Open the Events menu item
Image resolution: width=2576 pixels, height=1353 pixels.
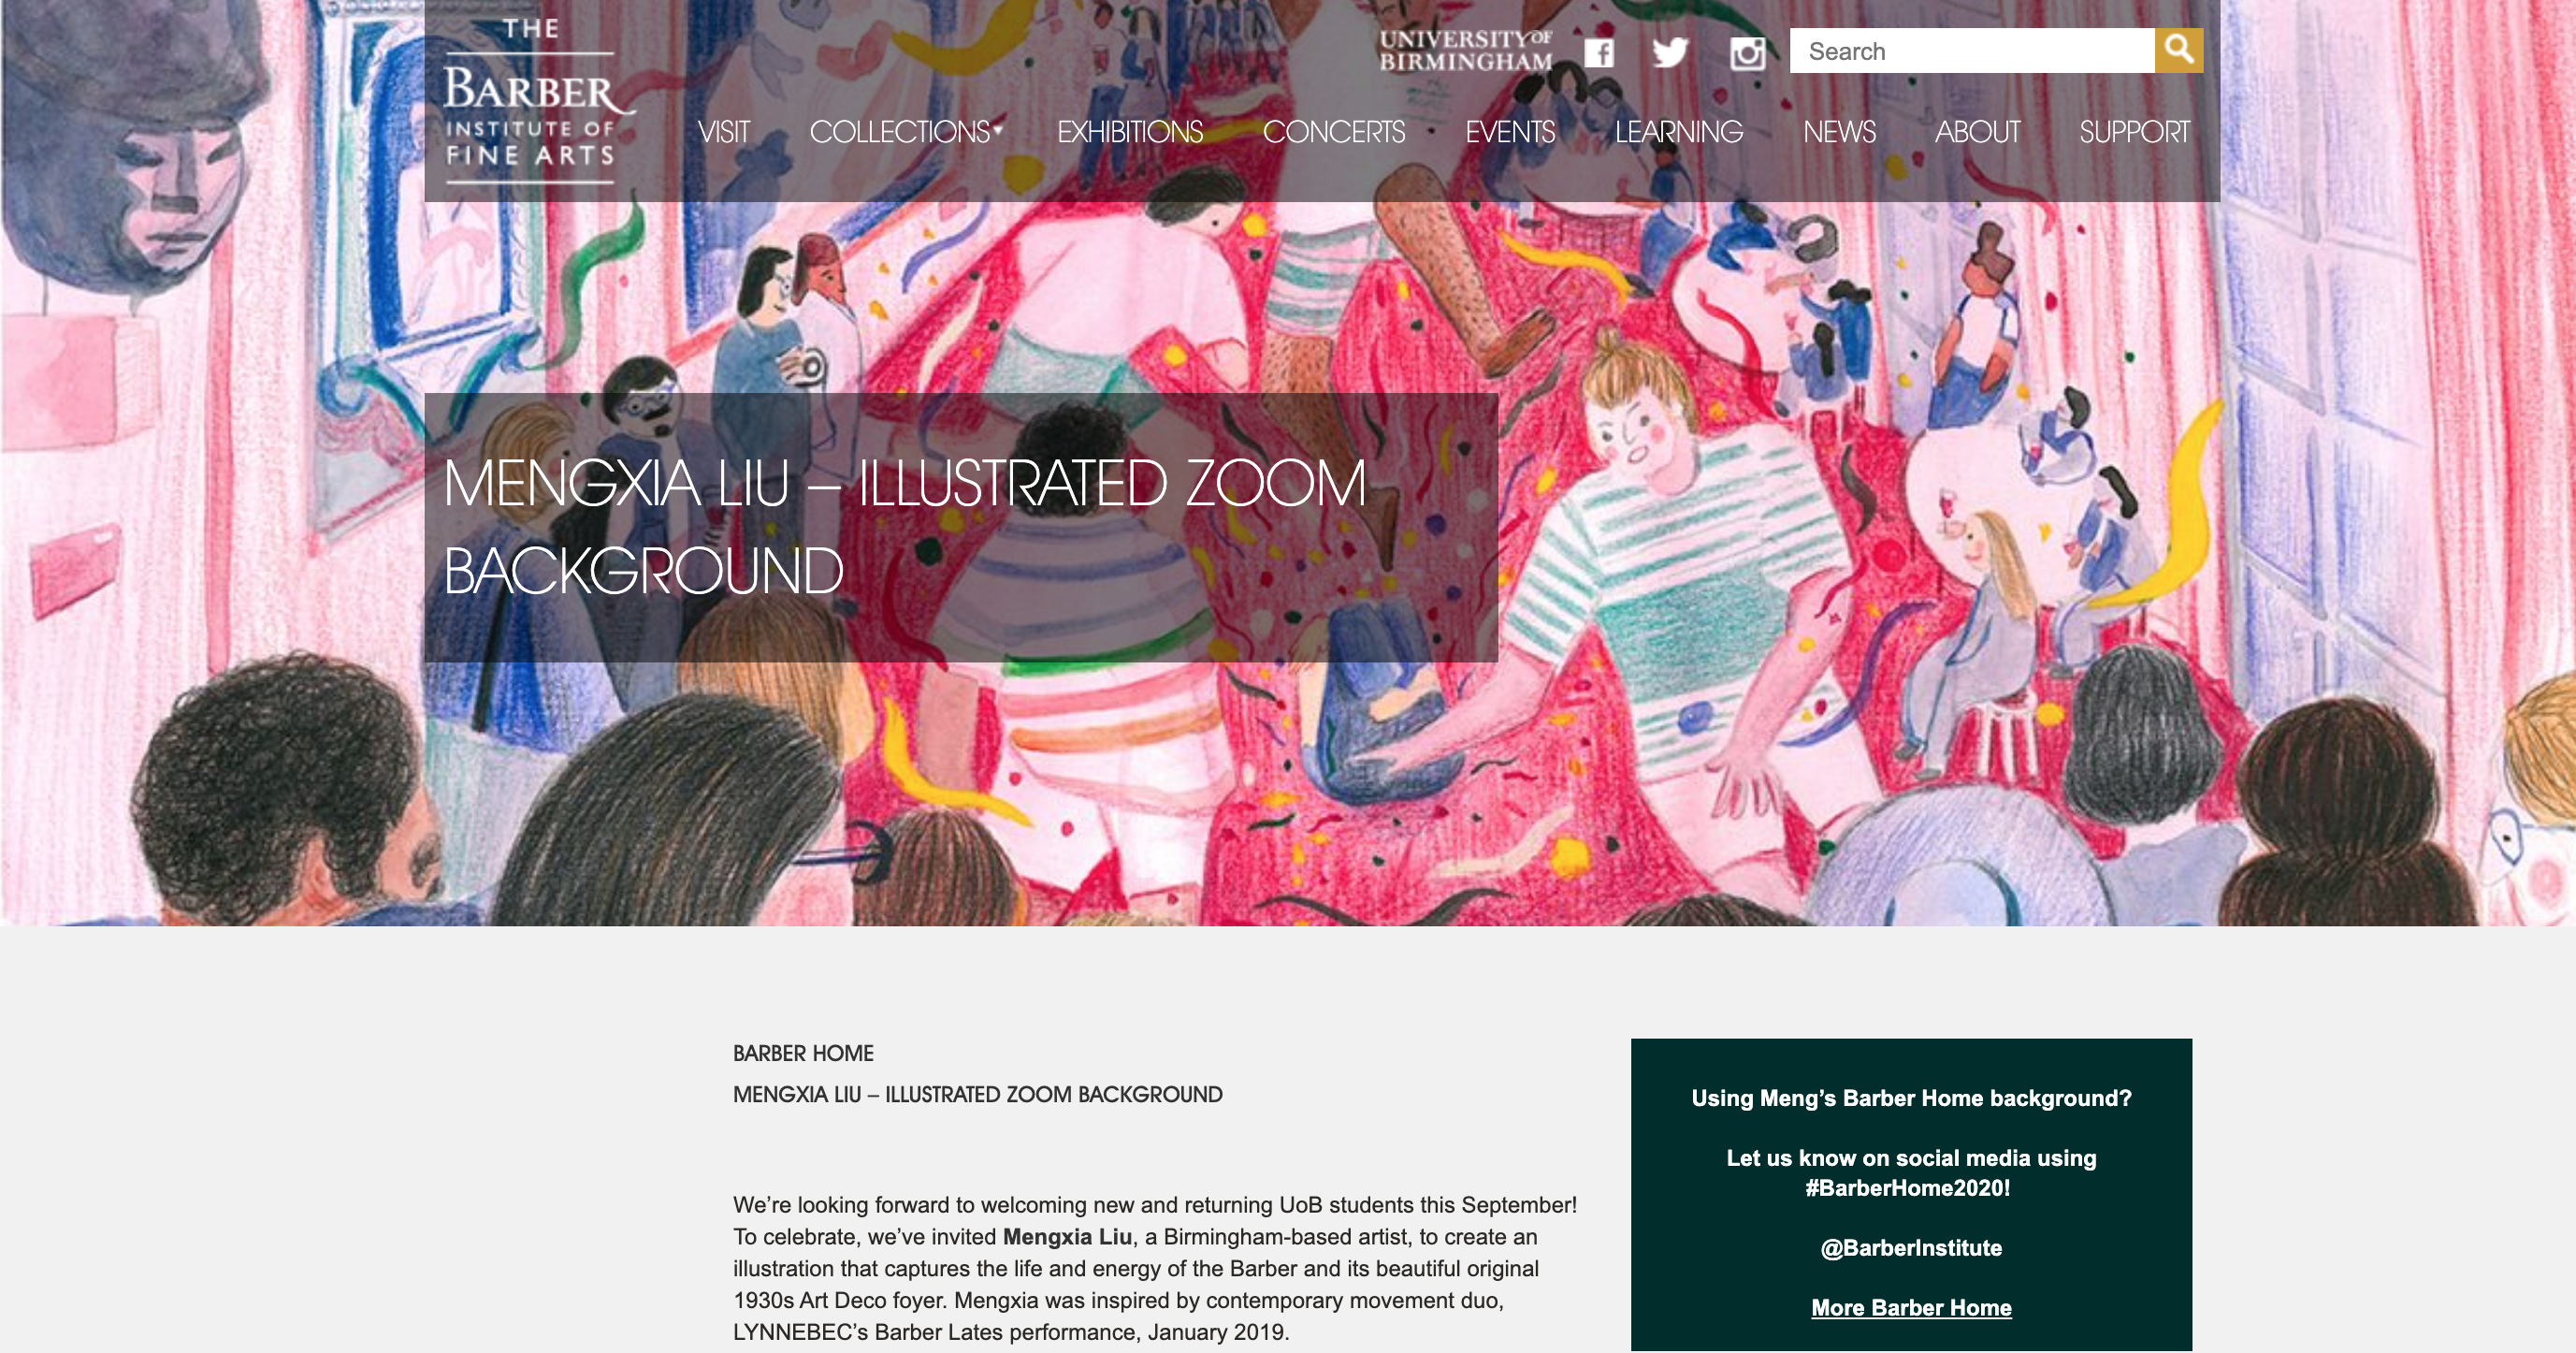tap(1510, 132)
